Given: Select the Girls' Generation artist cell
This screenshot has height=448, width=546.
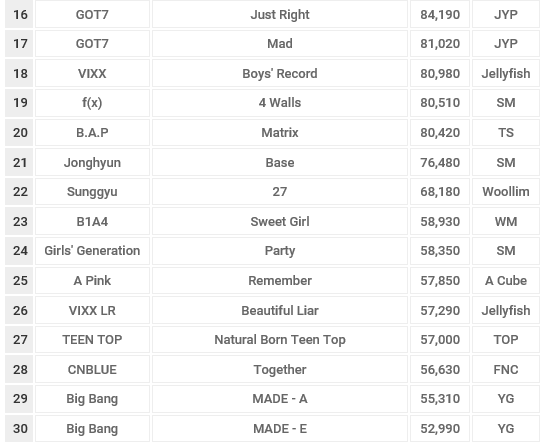Looking at the screenshot, I should (92, 251).
